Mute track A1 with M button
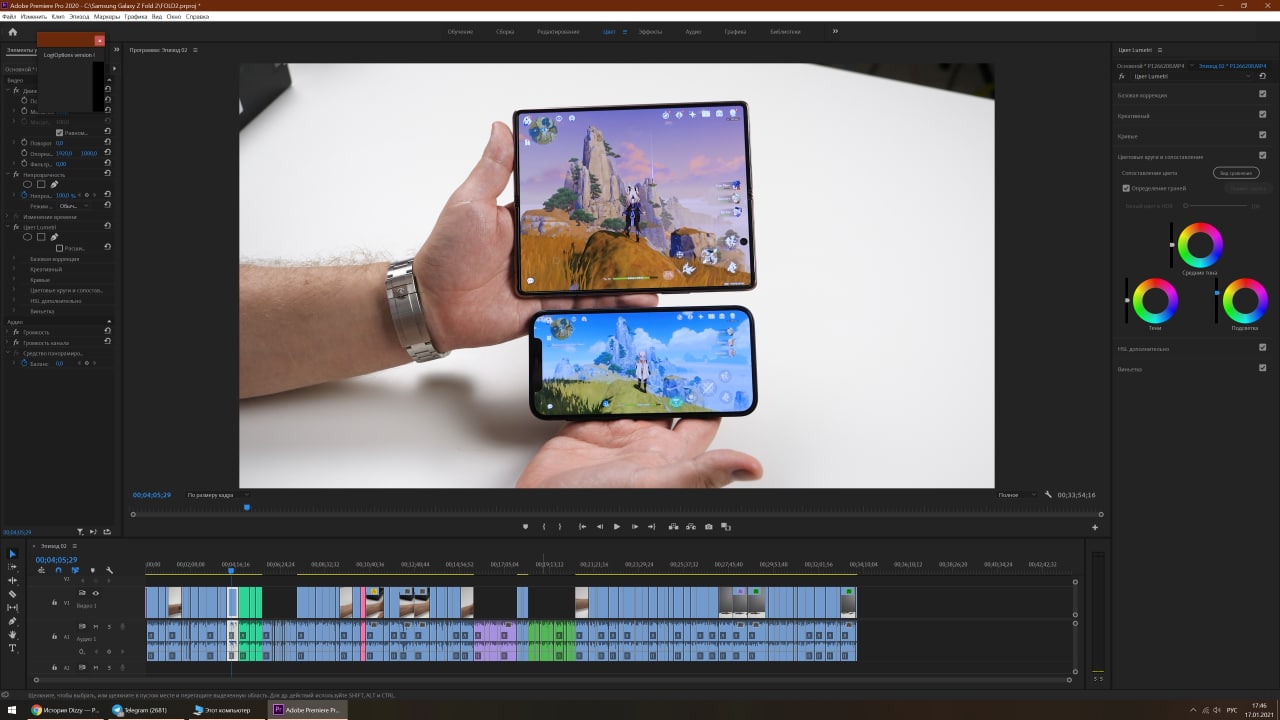 coord(96,626)
